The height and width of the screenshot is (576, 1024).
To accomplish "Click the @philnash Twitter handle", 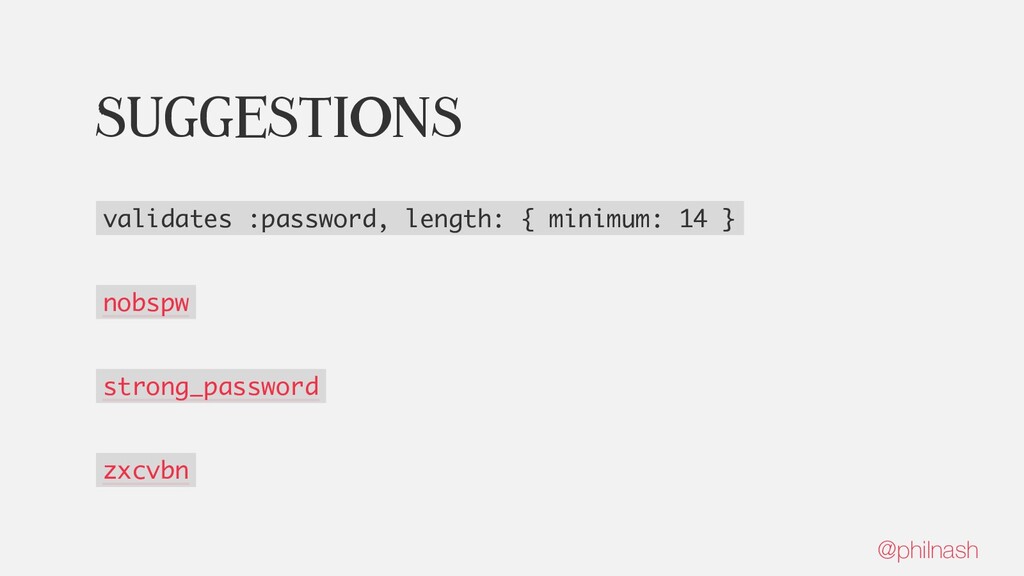I will click(927, 550).
